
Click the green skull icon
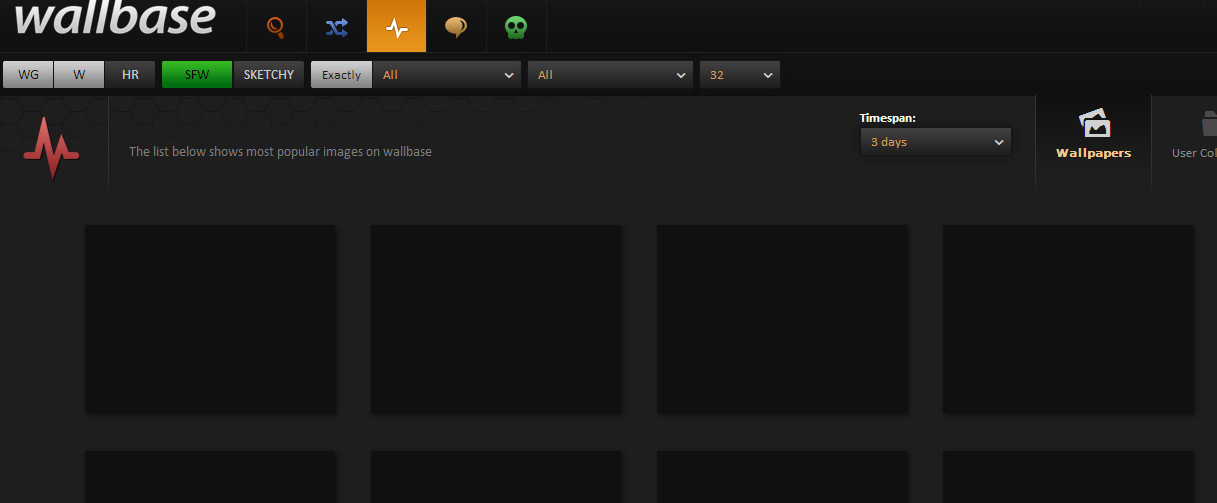tap(516, 27)
